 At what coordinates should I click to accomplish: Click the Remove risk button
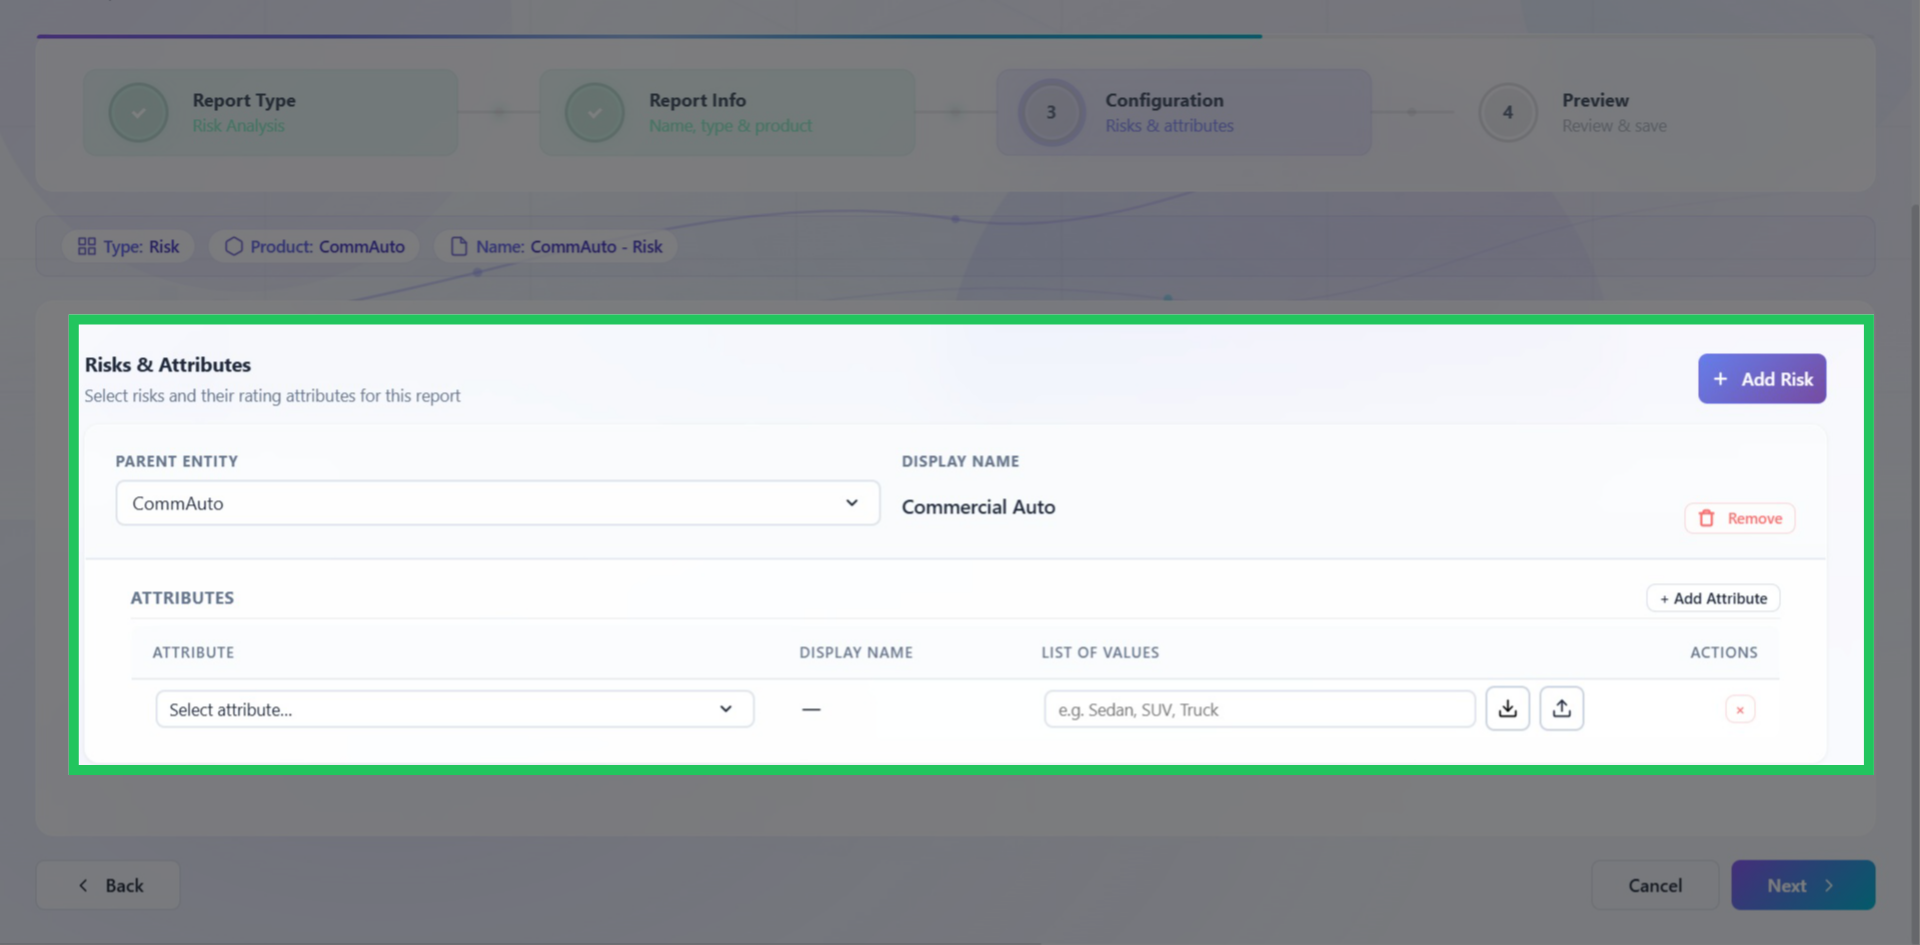(1740, 518)
